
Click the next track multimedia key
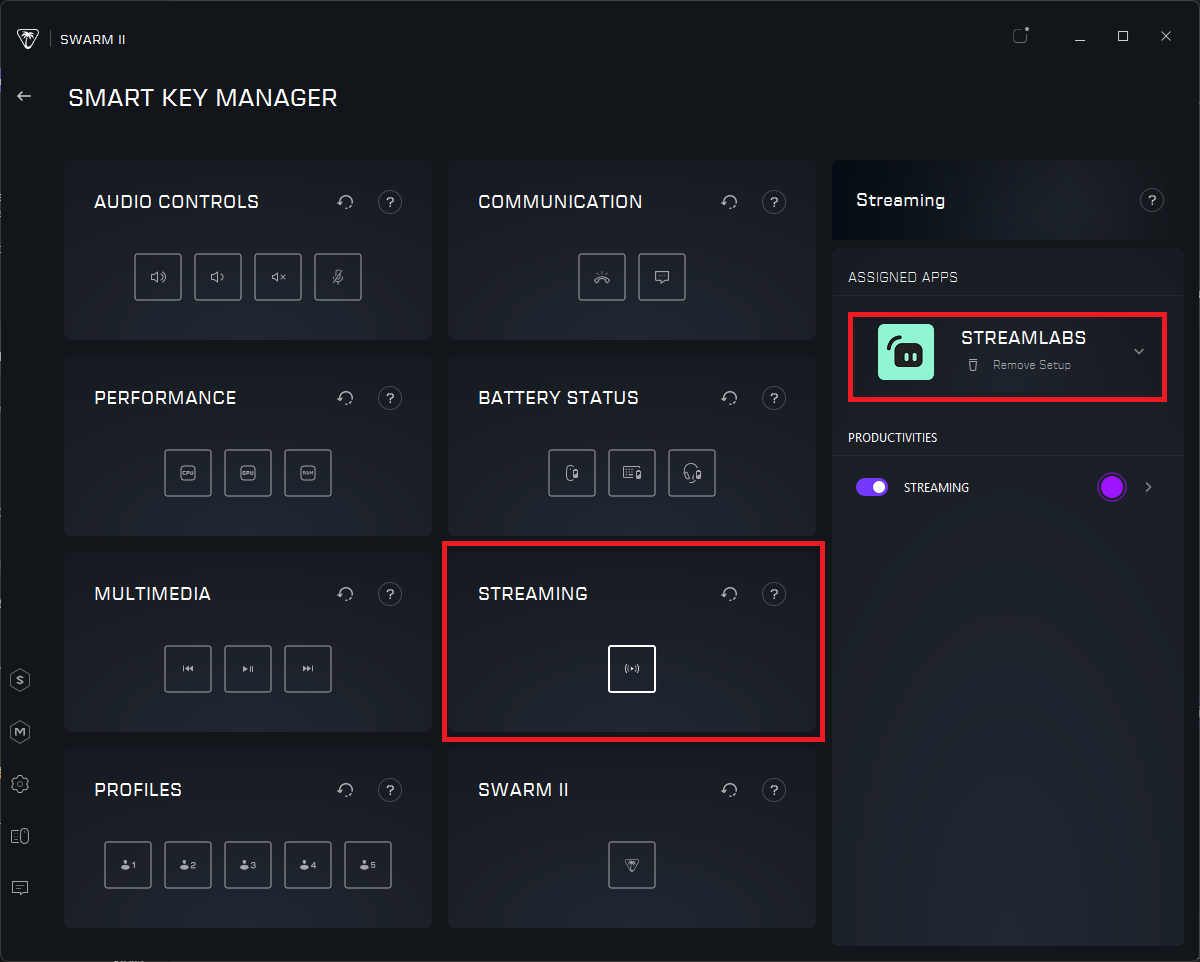308,669
